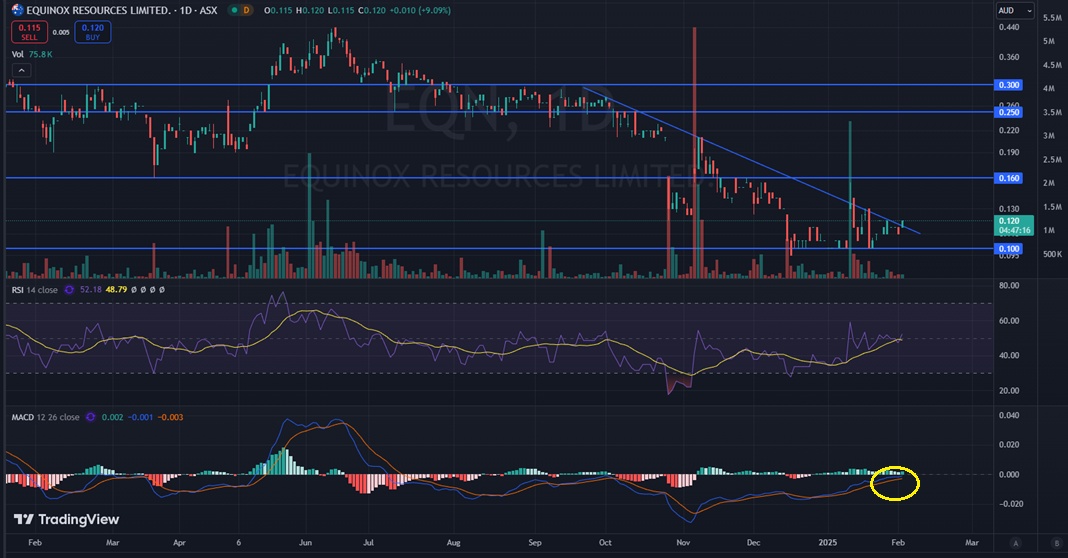Click the 4.5M volume scale label
Screen dimensions: 1068x558
coord(1052,65)
